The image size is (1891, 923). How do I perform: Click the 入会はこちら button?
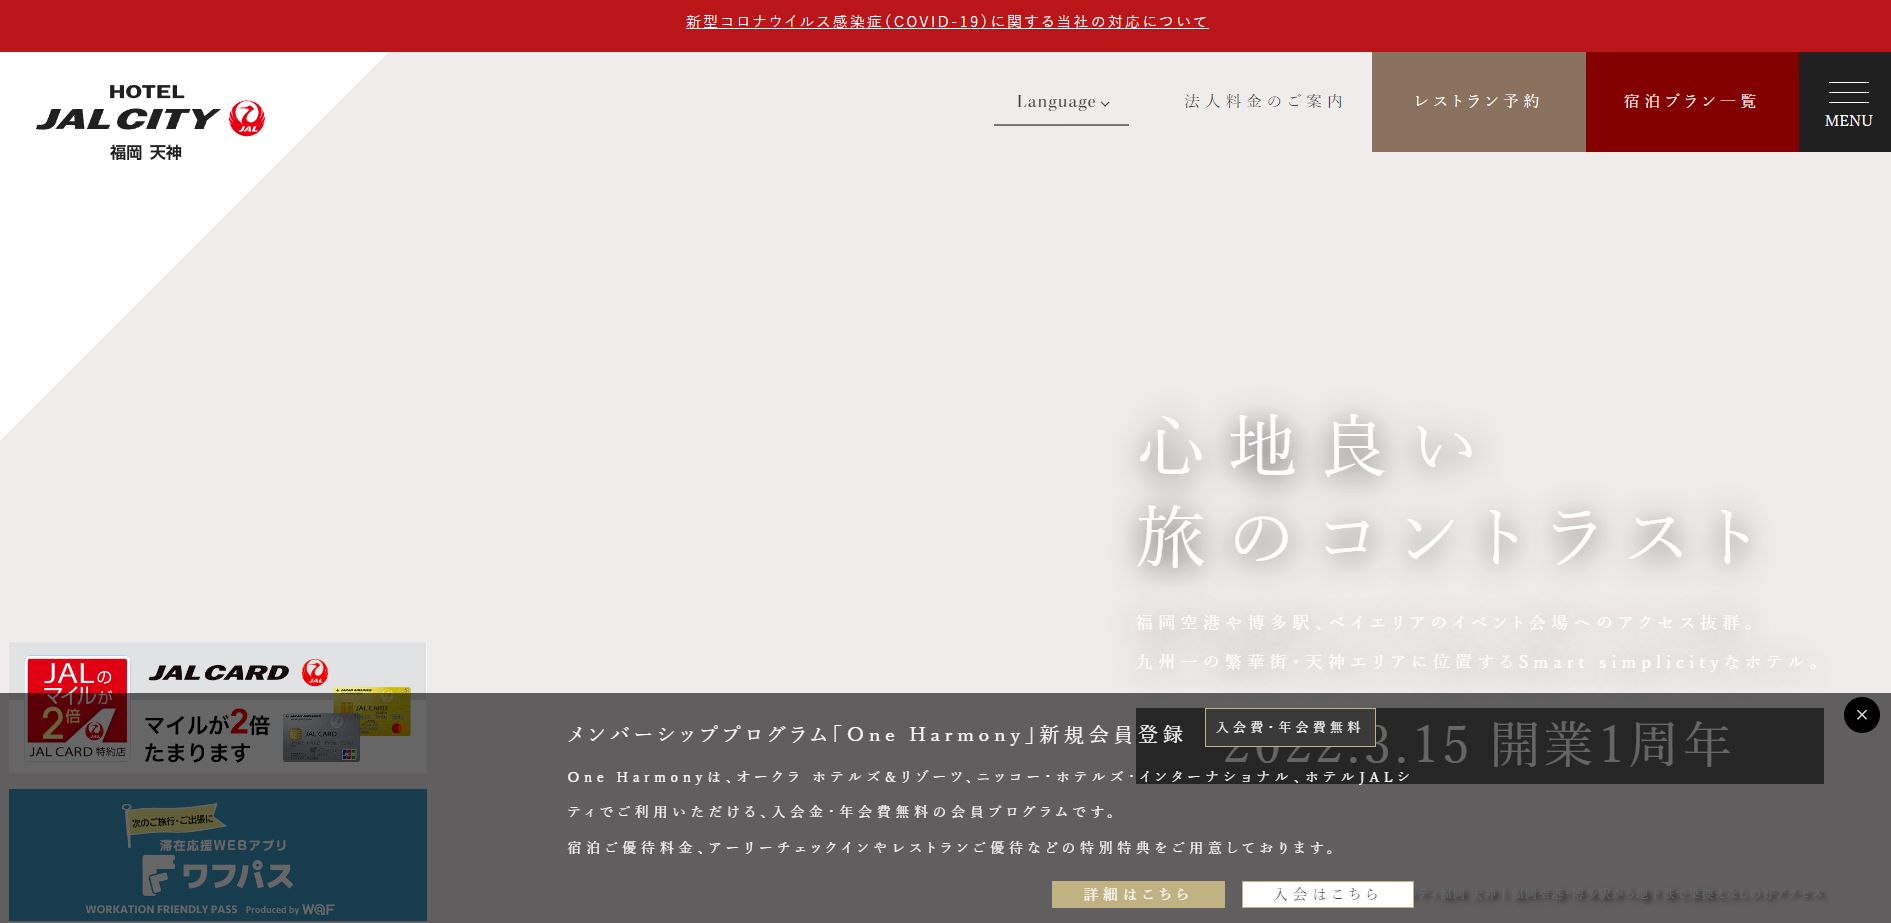pos(1327,894)
